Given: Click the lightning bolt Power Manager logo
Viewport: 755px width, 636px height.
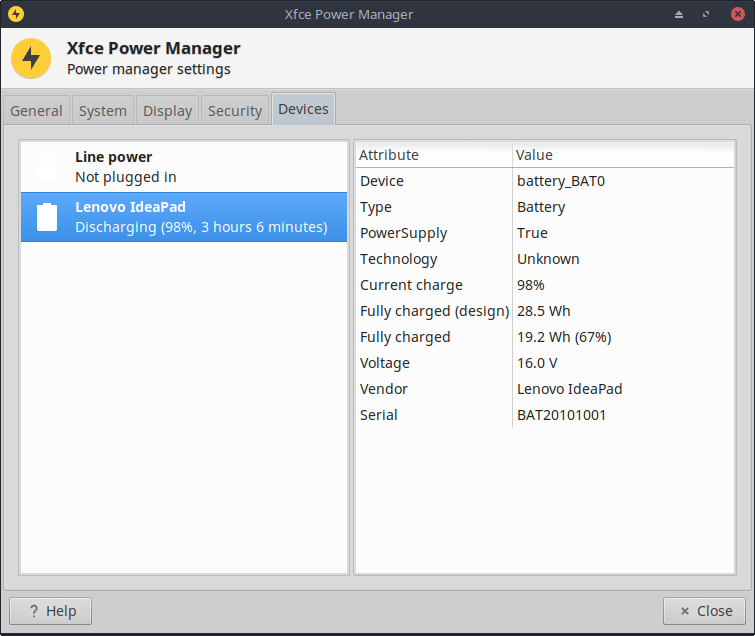Looking at the screenshot, I should click(x=31, y=58).
